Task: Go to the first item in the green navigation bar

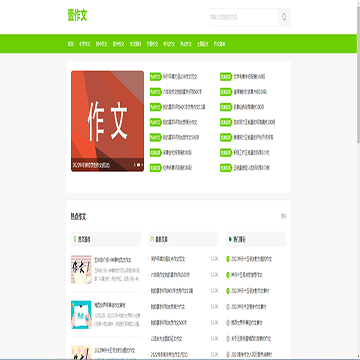Action: click(x=70, y=44)
